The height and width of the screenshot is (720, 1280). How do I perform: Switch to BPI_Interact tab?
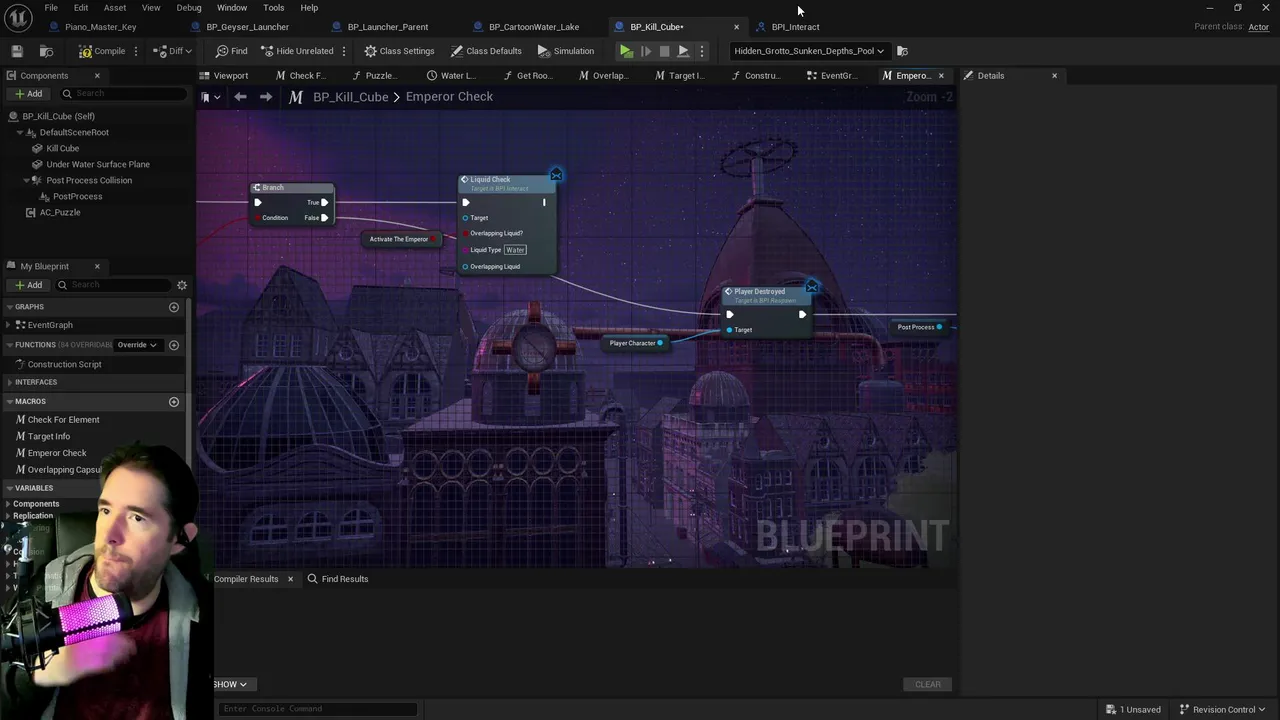coord(795,27)
